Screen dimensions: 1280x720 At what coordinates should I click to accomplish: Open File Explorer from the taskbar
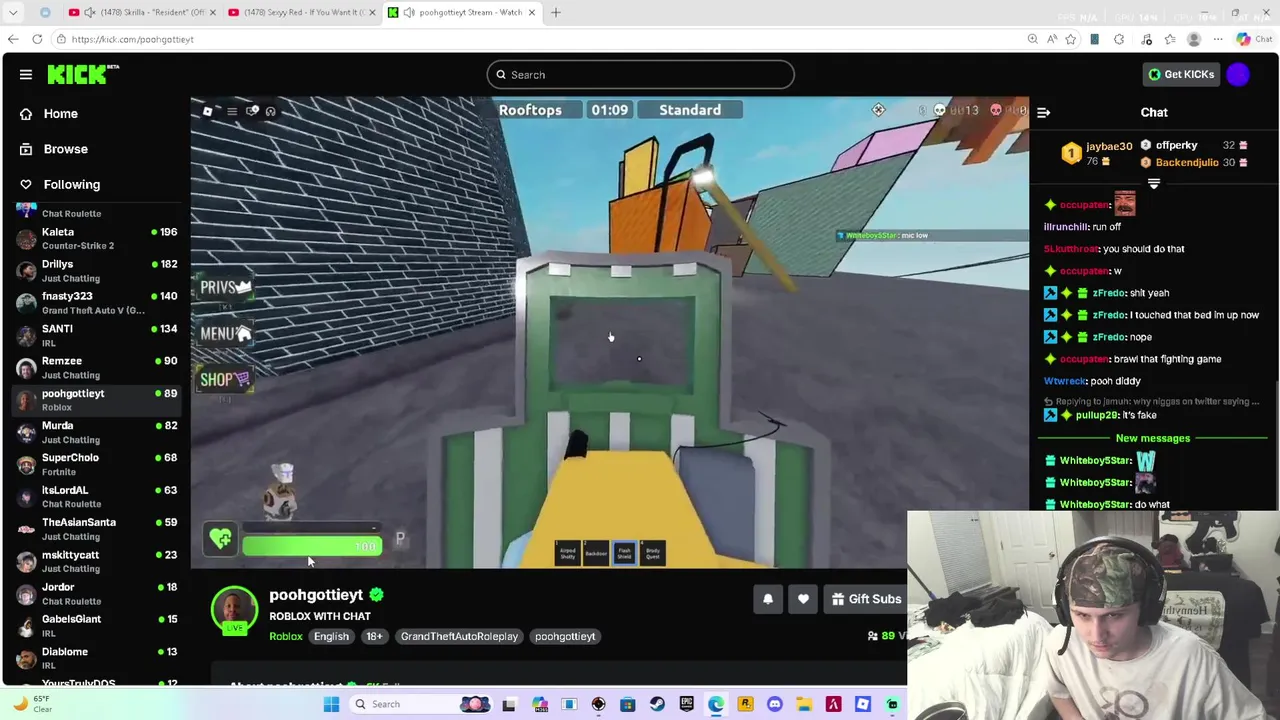click(804, 704)
